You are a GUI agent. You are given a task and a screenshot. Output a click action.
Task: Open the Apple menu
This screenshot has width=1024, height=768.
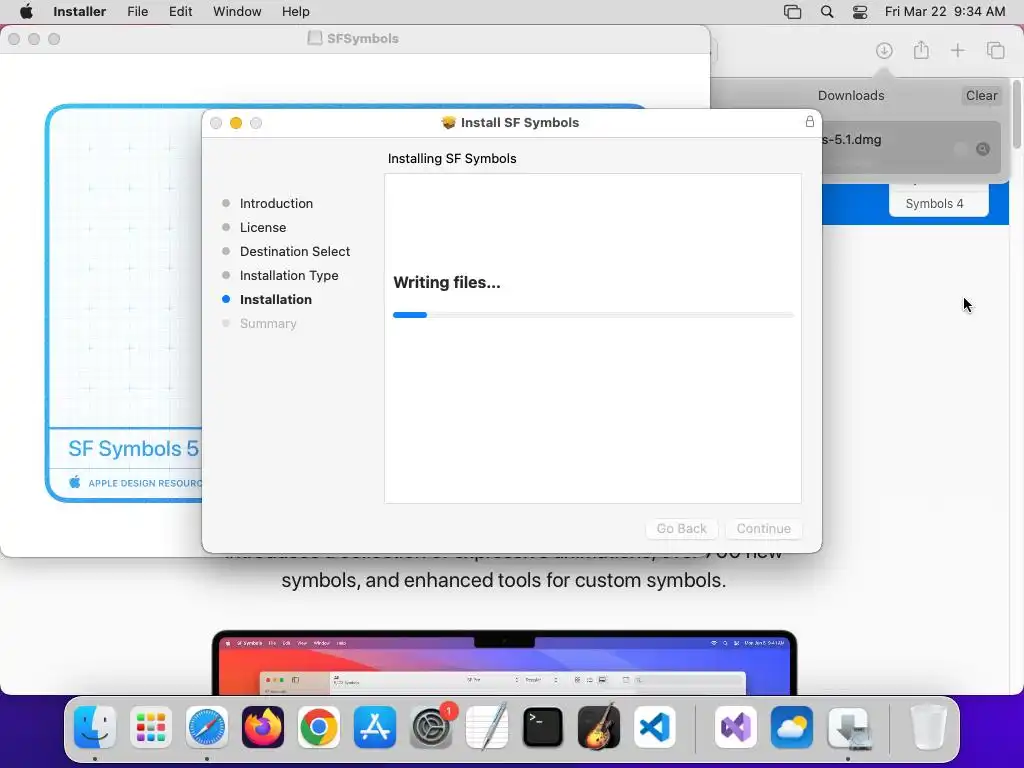click(26, 11)
